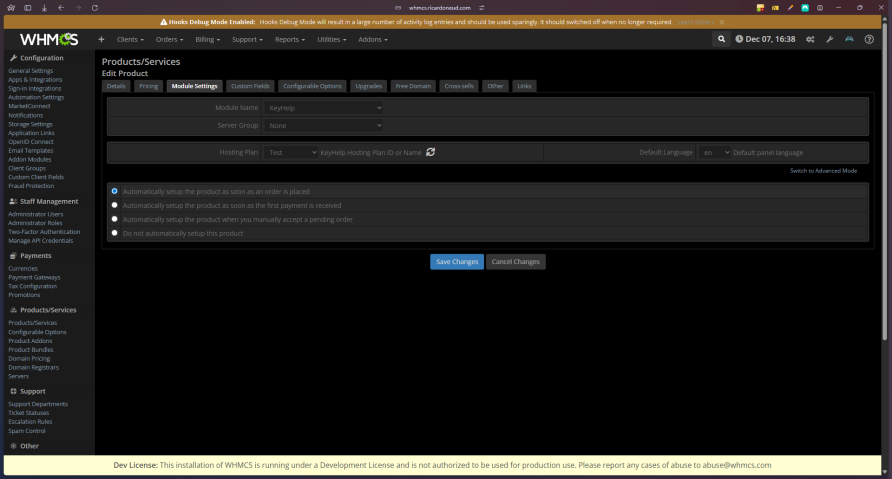Screen dimensions: 892x479
Task: Switch to the Upgrades tab
Action: [369, 86]
